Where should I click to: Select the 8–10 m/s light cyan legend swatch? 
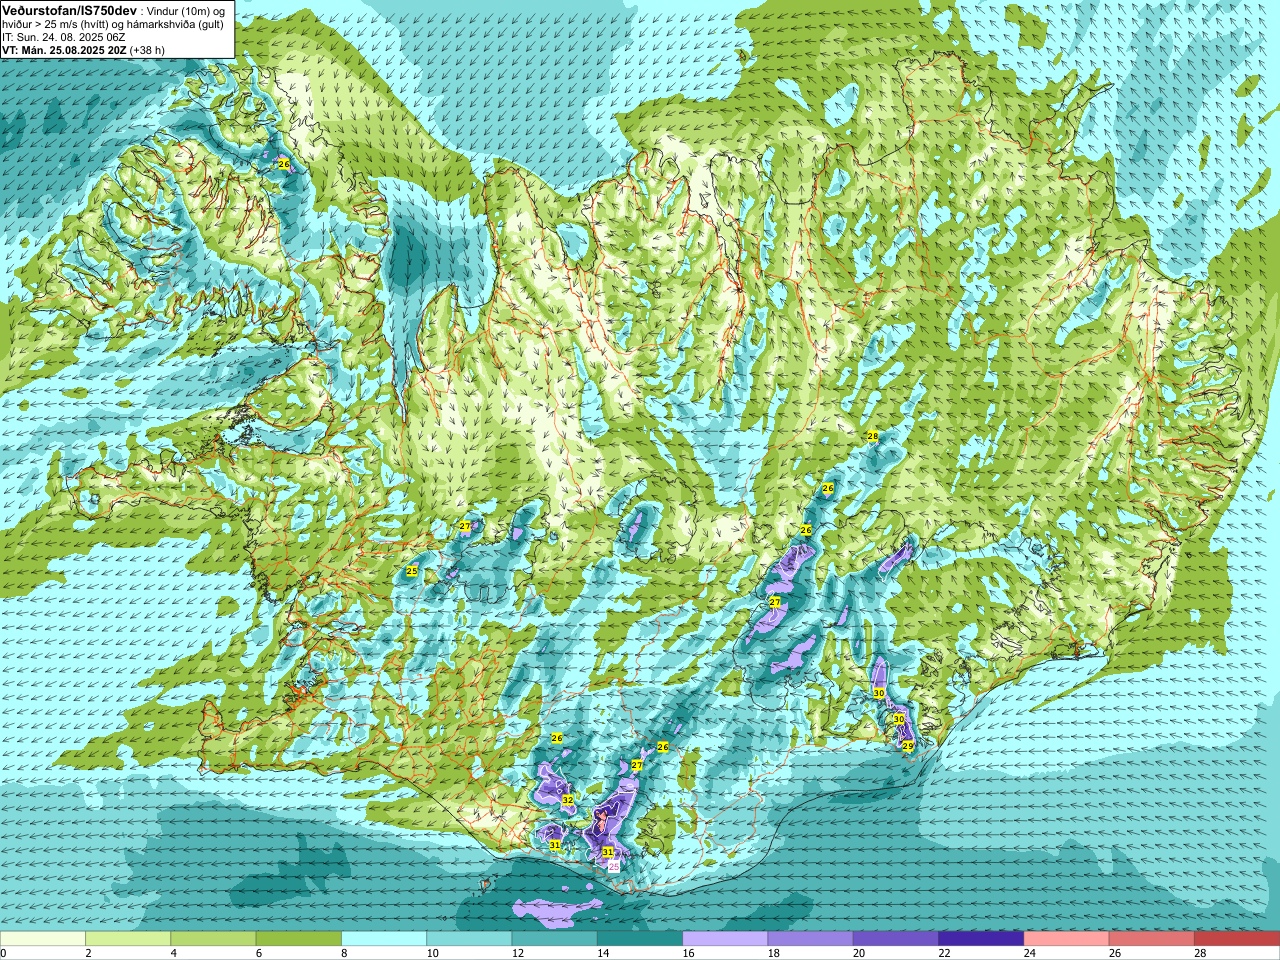pyautogui.click(x=384, y=939)
